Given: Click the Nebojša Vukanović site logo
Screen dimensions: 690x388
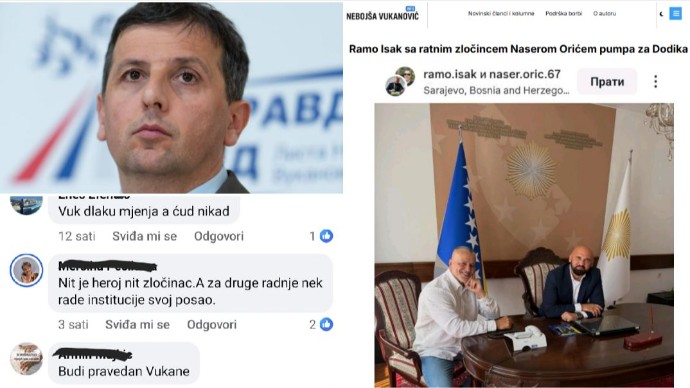Looking at the screenshot, I should point(382,15).
